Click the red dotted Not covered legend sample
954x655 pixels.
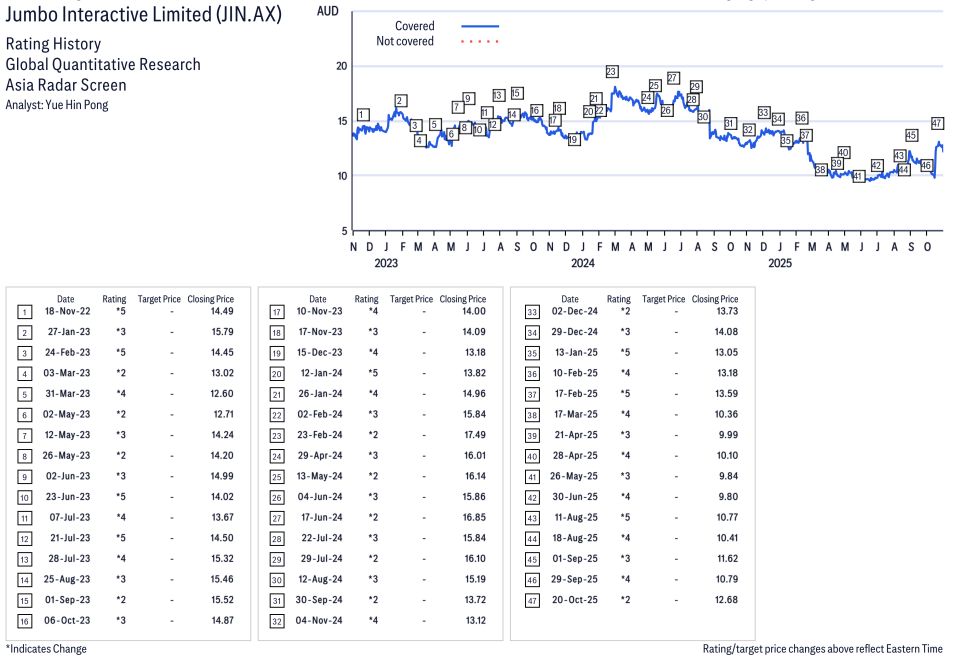[x=480, y=42]
